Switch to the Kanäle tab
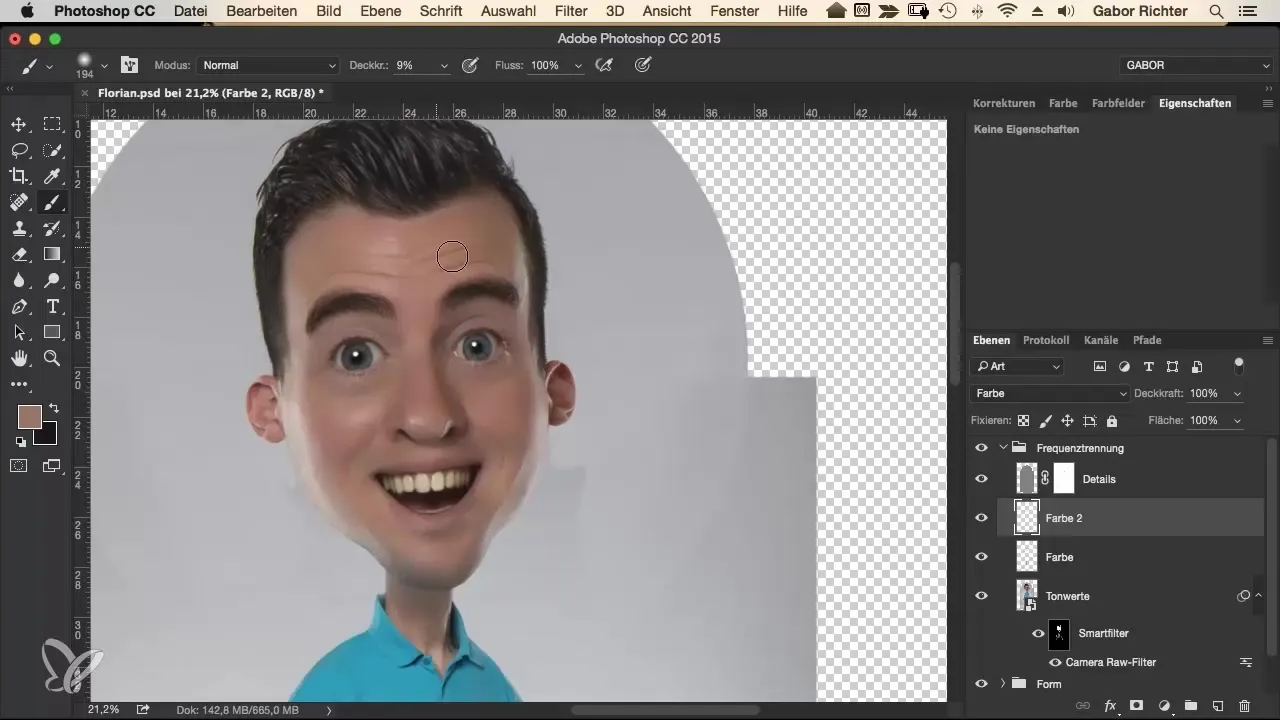 (x=1100, y=340)
